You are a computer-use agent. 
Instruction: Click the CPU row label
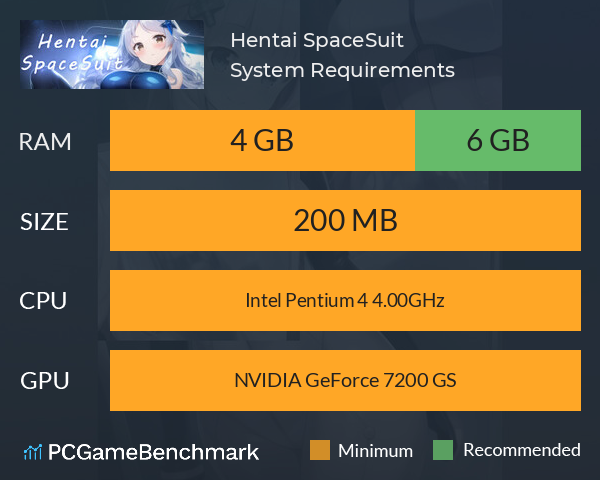43,300
